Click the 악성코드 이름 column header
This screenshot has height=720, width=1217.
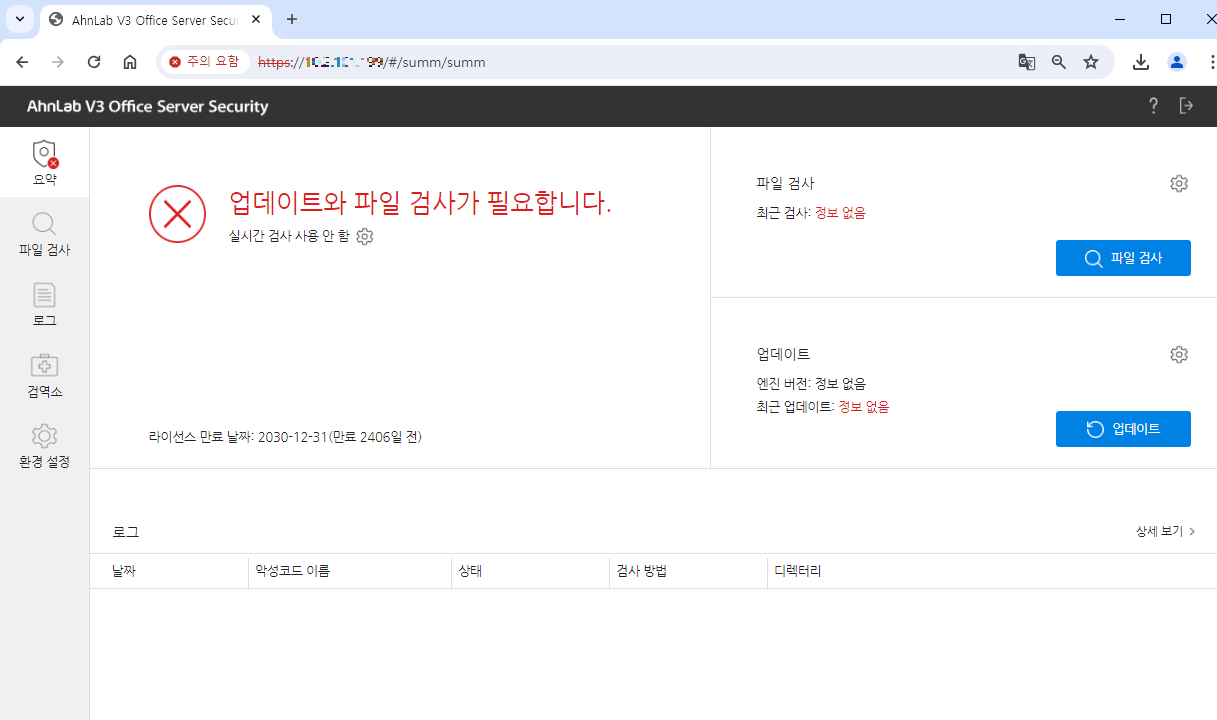[x=292, y=571]
